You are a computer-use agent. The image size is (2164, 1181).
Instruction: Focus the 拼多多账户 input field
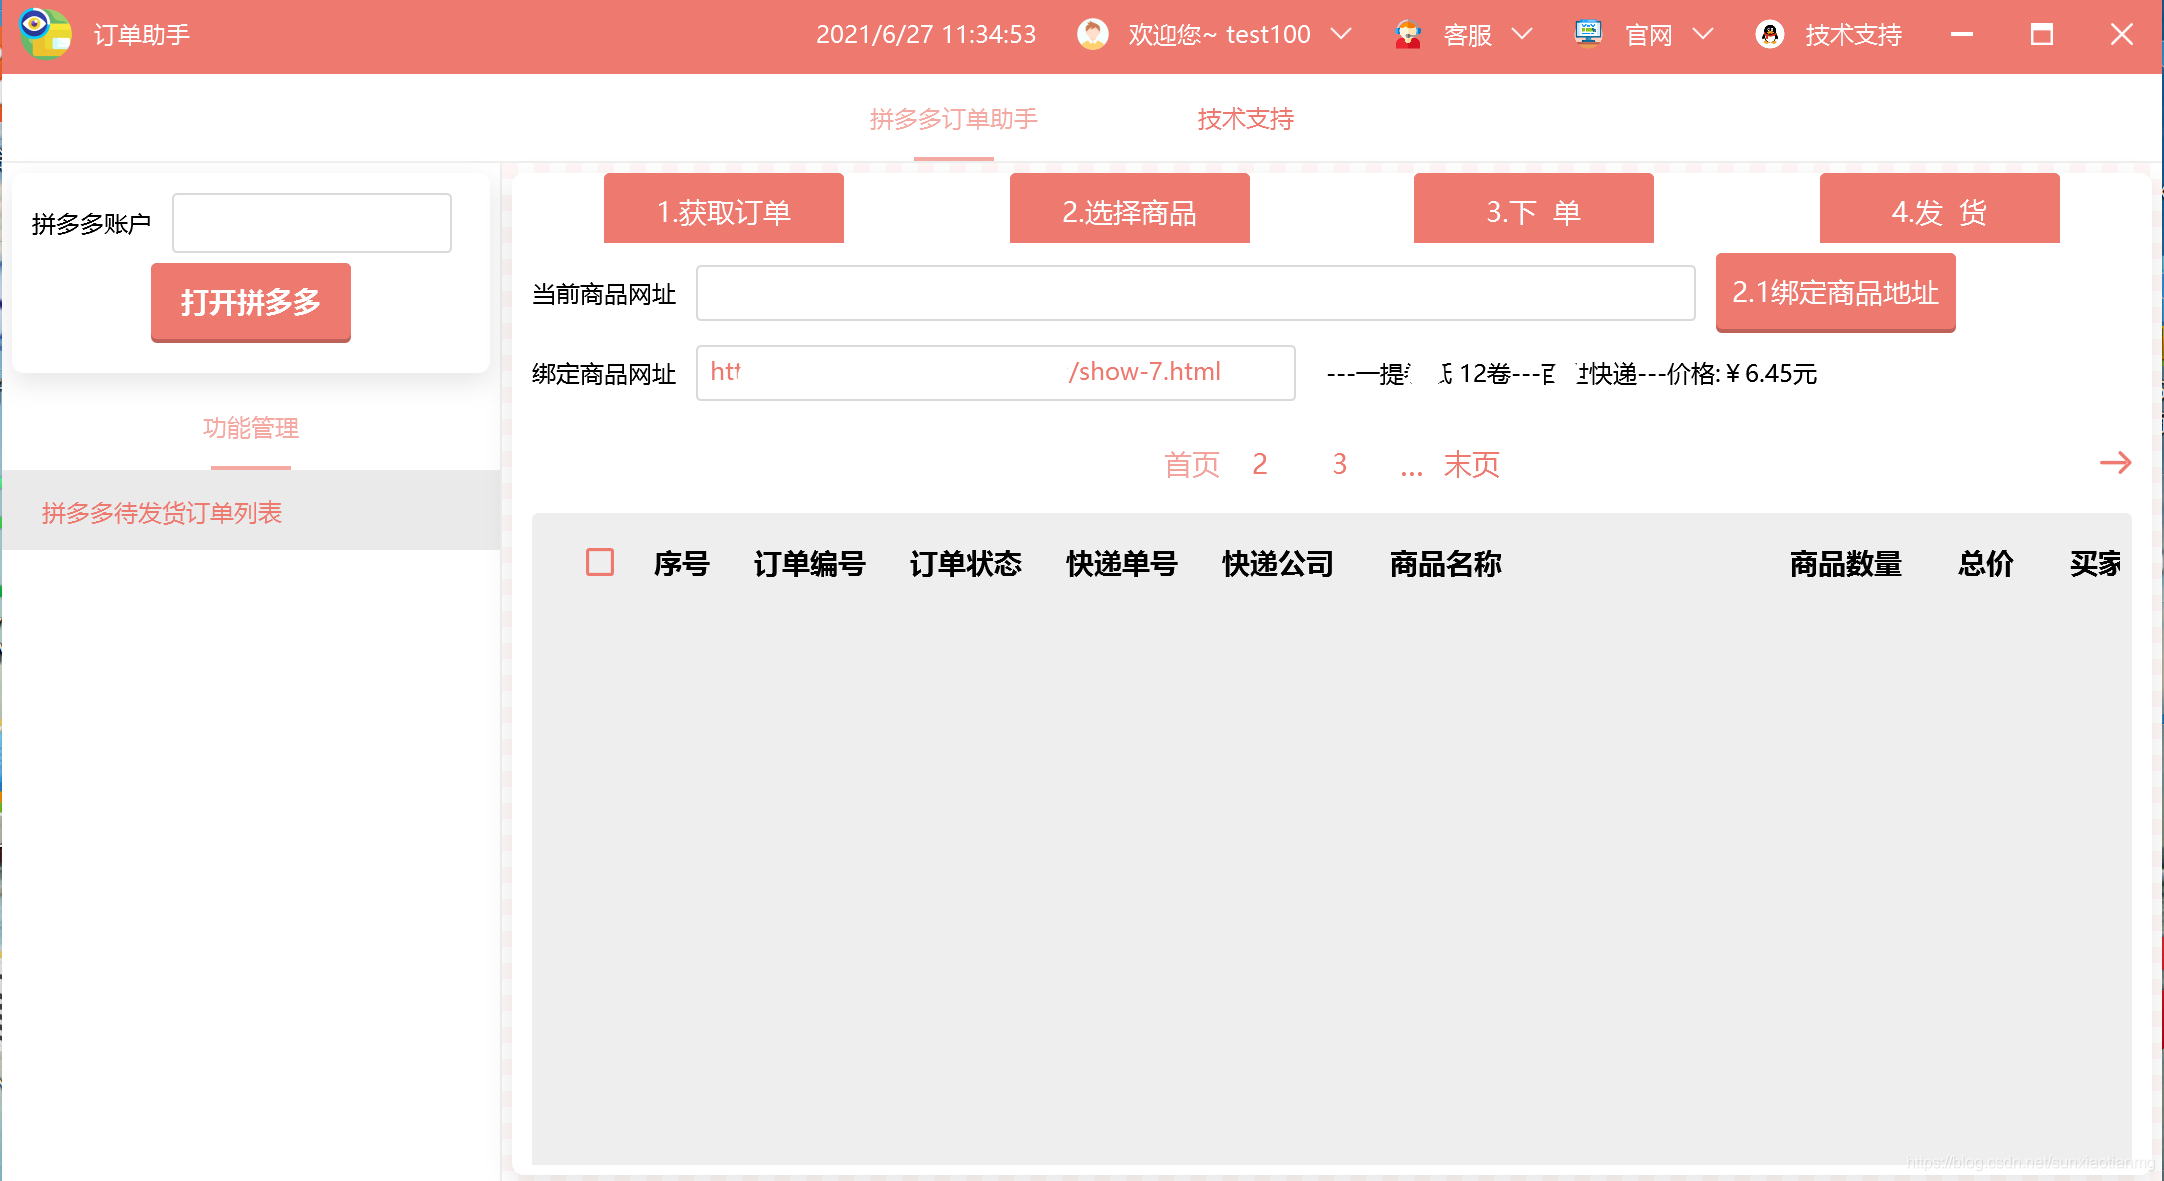point(311,223)
